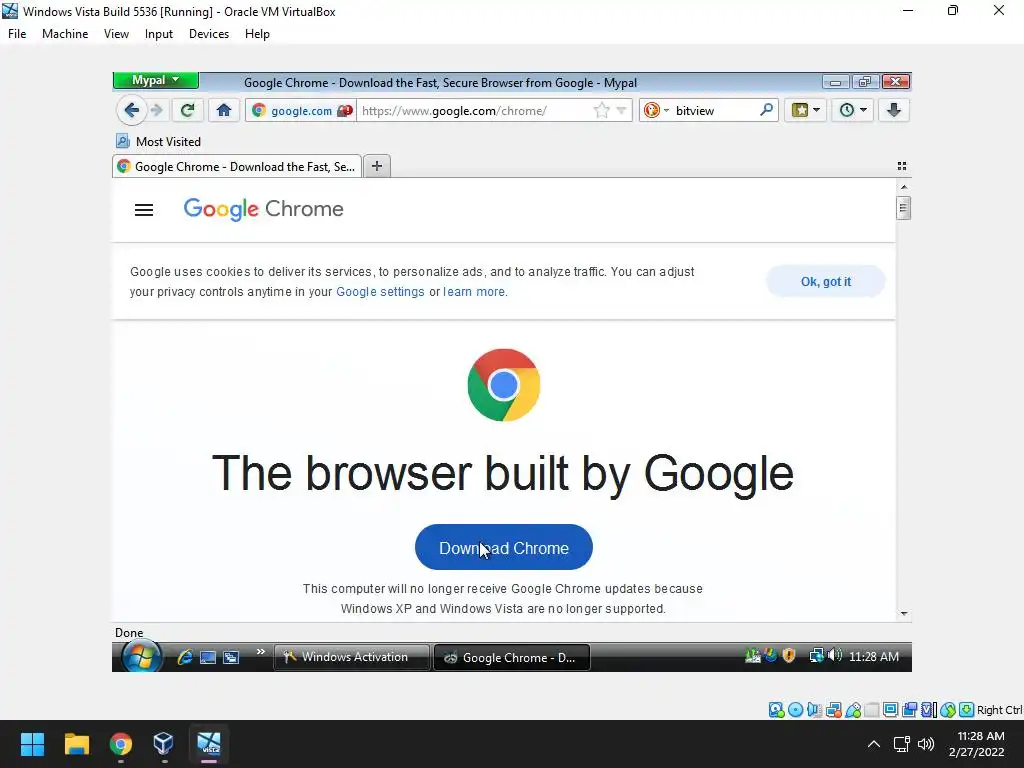Viewport: 1024px width, 768px height.
Task: Click the Vista taskbar clock 11:28 AM
Action: click(874, 656)
